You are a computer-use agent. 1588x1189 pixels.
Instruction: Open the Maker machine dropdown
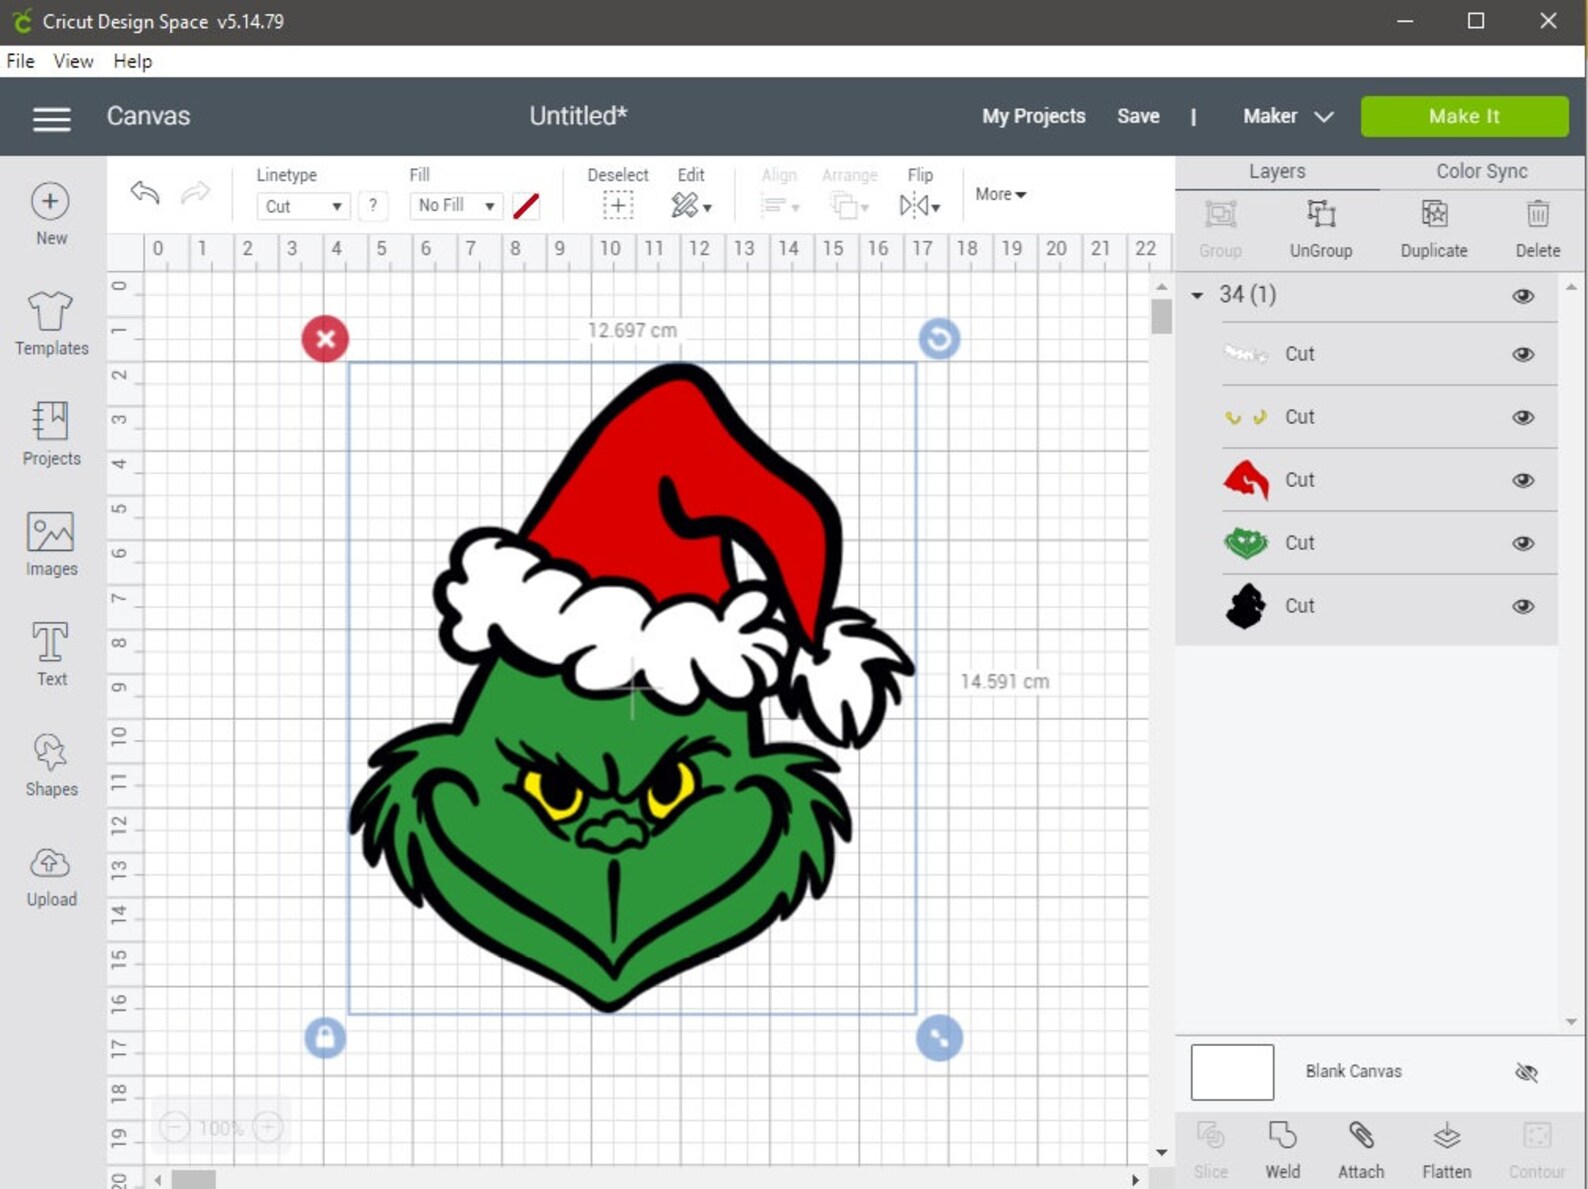1288,116
